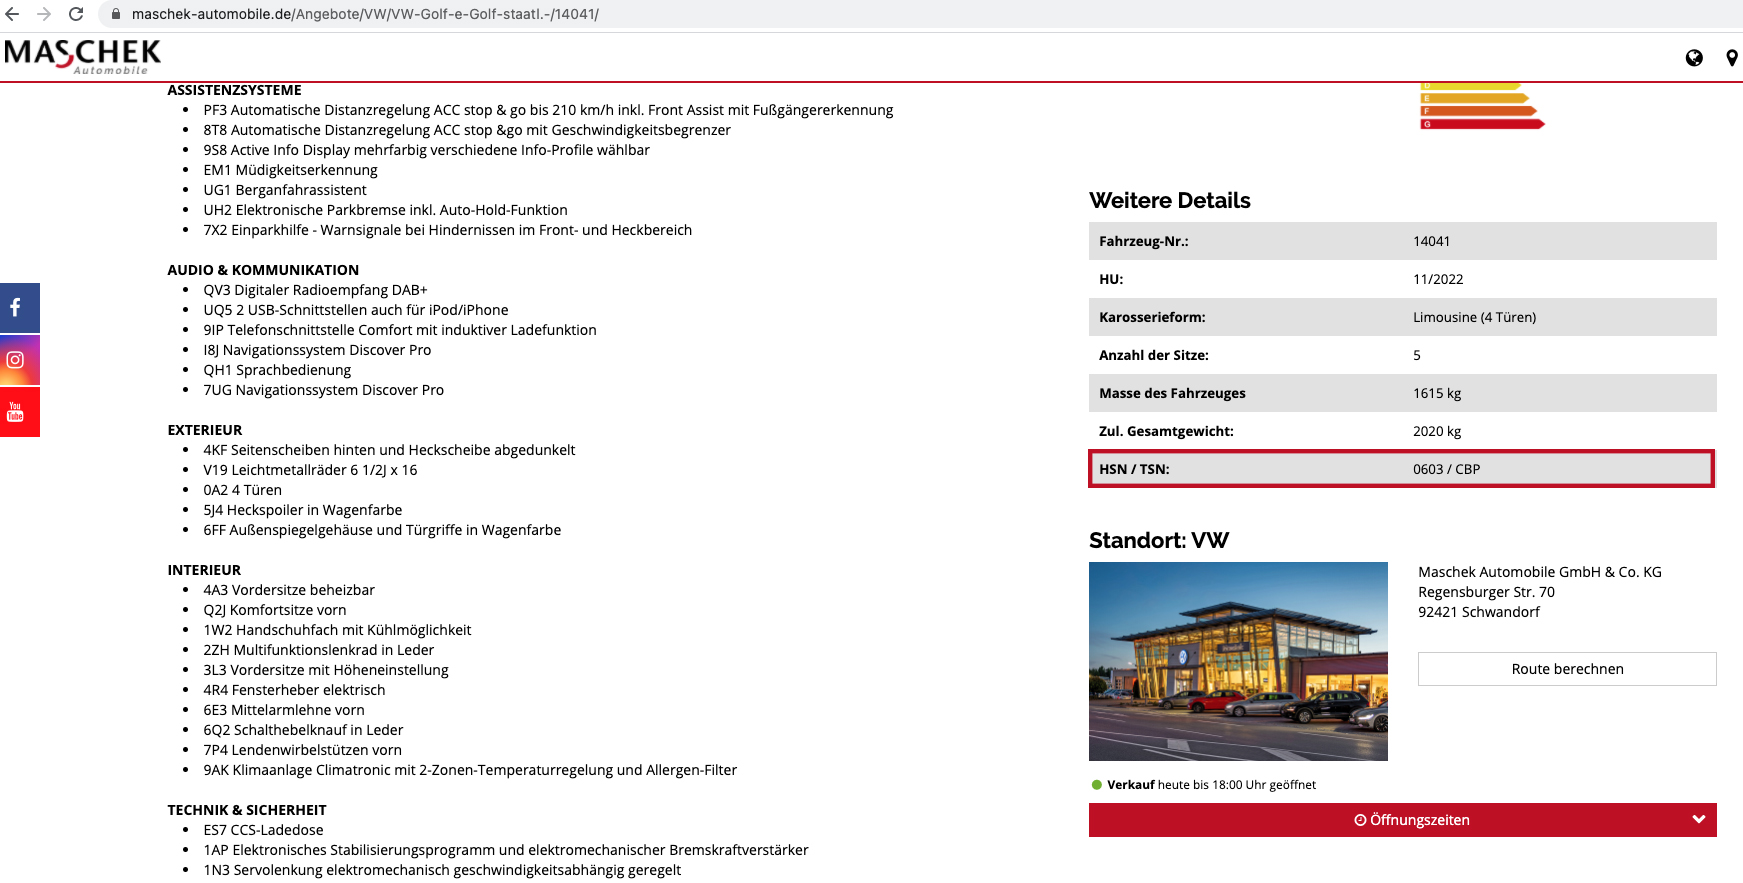Click the ASSISTENZSYSTEME section heading
Screen dimensions: 1743x883
pos(234,90)
